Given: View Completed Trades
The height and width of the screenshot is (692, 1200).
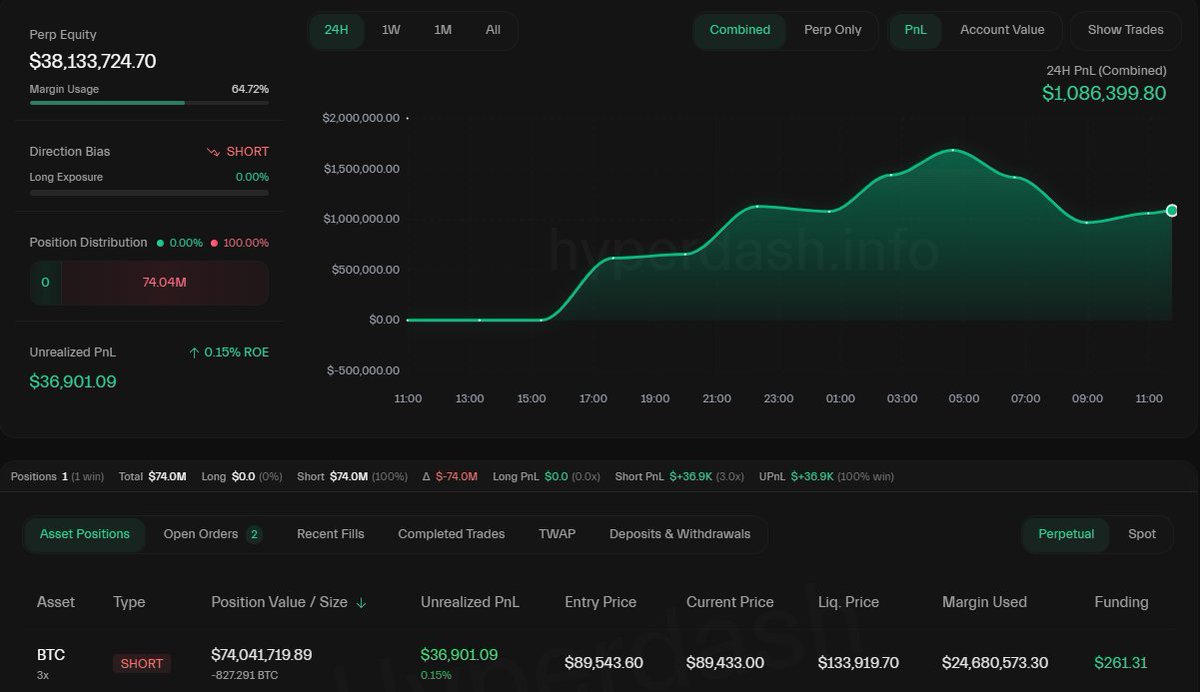Looking at the screenshot, I should tap(451, 534).
